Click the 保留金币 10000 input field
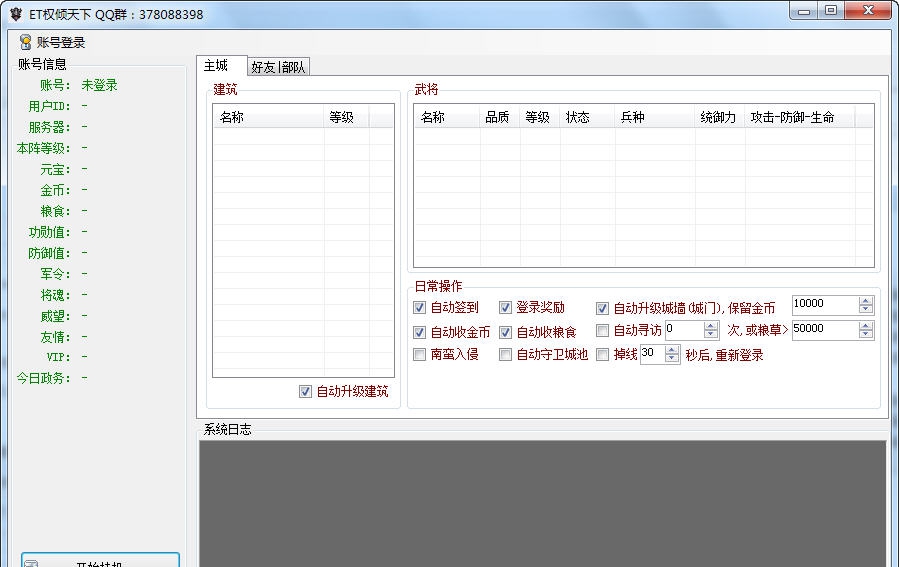This screenshot has width=899, height=567. [825, 304]
